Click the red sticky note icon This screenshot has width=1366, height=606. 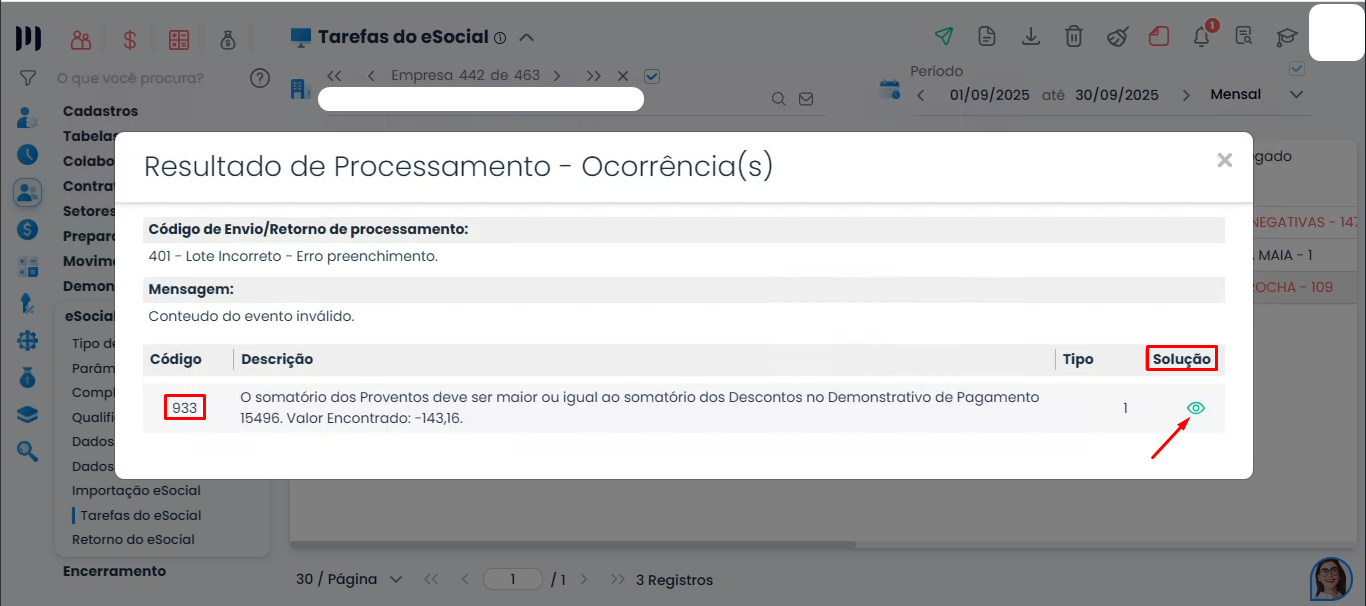1159,37
